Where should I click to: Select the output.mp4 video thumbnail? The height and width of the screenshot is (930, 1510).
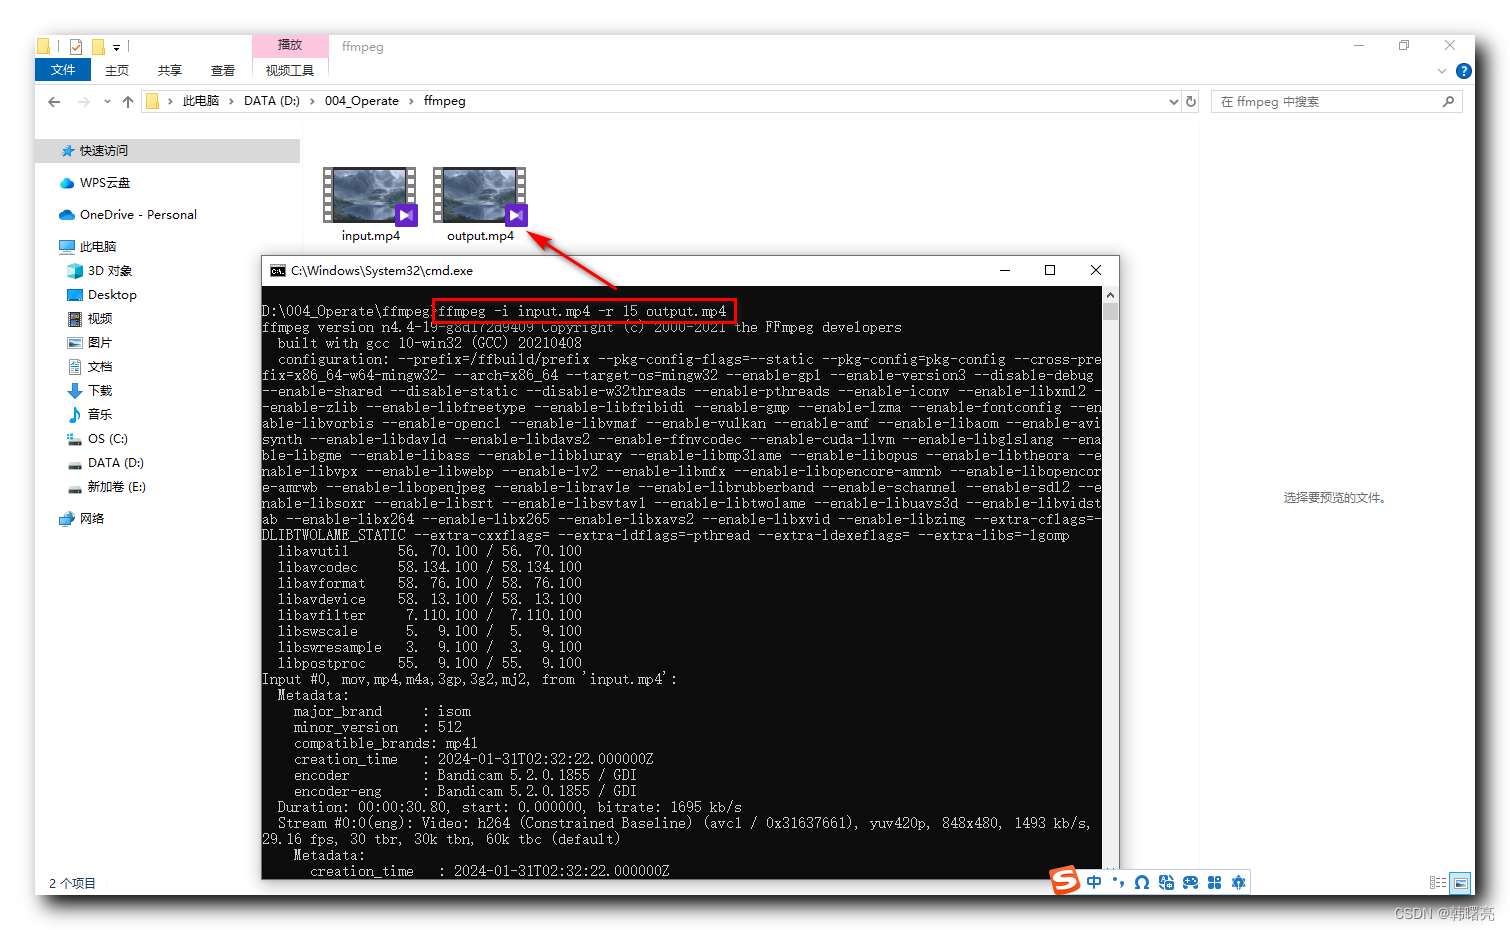click(480, 196)
